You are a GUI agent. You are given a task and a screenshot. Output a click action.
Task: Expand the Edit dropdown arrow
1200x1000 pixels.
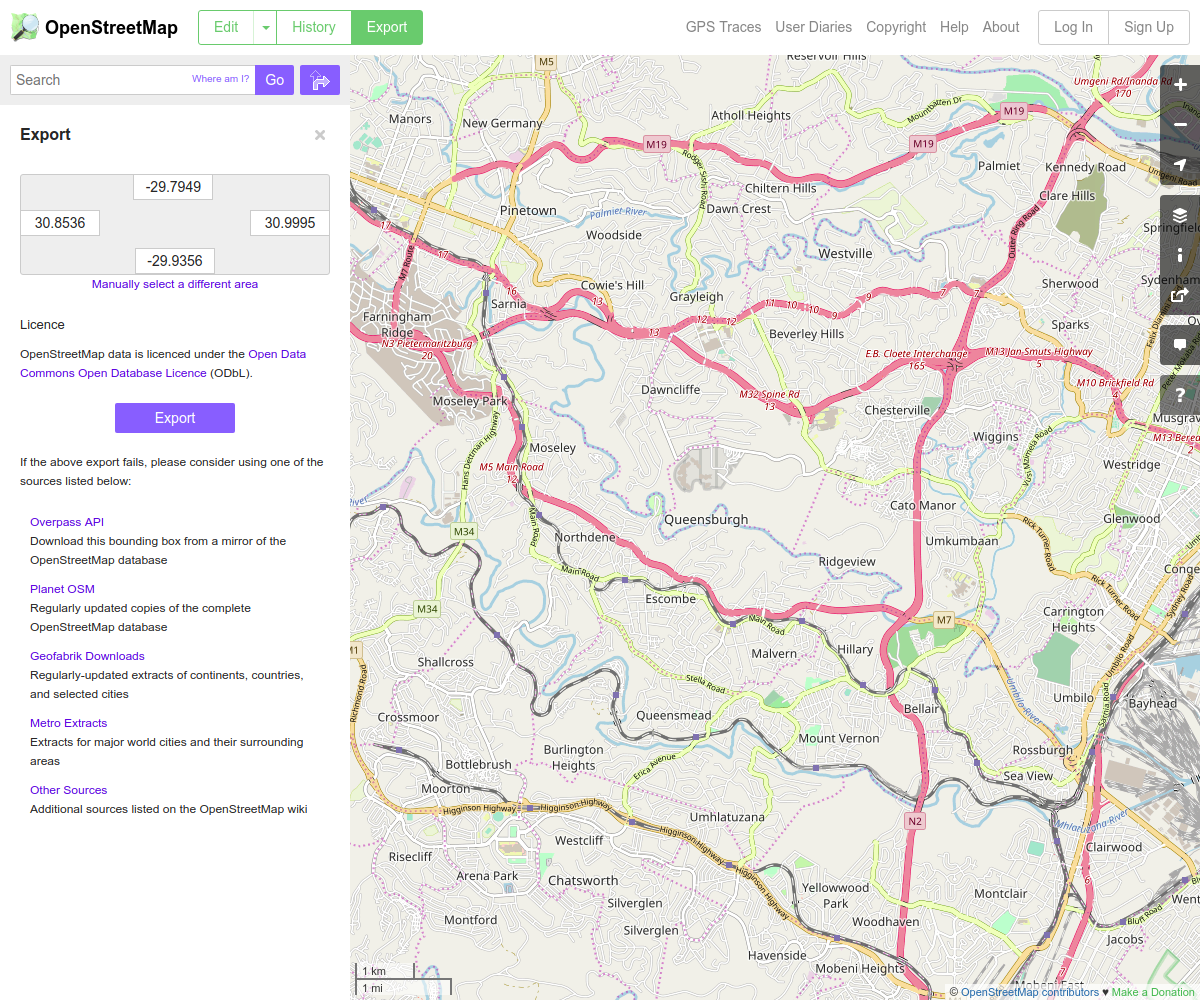[265, 28]
